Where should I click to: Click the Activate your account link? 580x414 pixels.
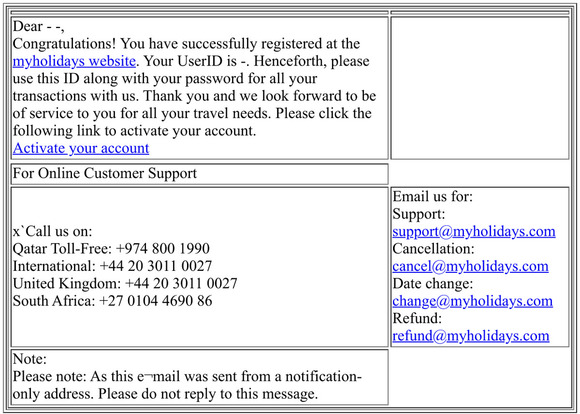[x=81, y=148]
